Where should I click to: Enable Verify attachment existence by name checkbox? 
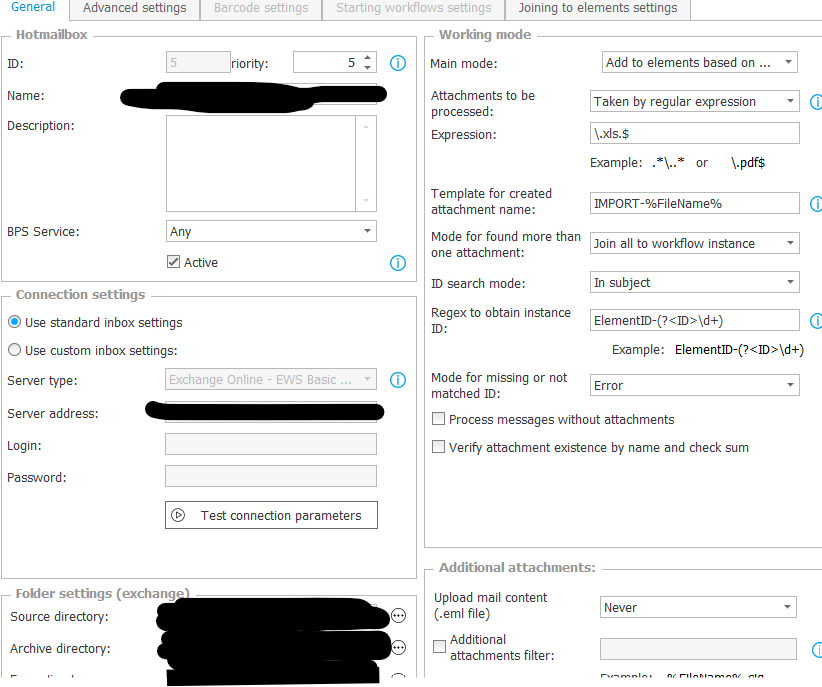[438, 448]
